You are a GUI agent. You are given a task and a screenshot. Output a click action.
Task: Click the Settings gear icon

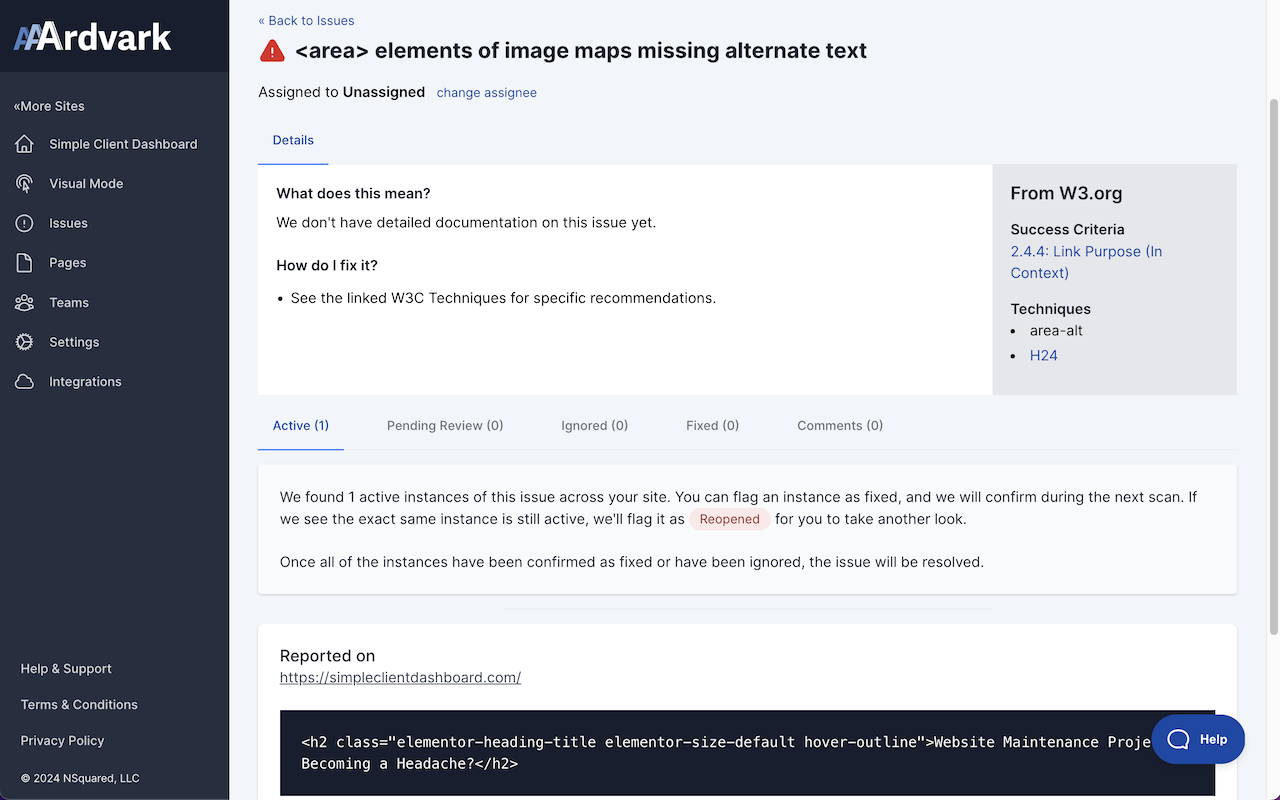pos(25,342)
